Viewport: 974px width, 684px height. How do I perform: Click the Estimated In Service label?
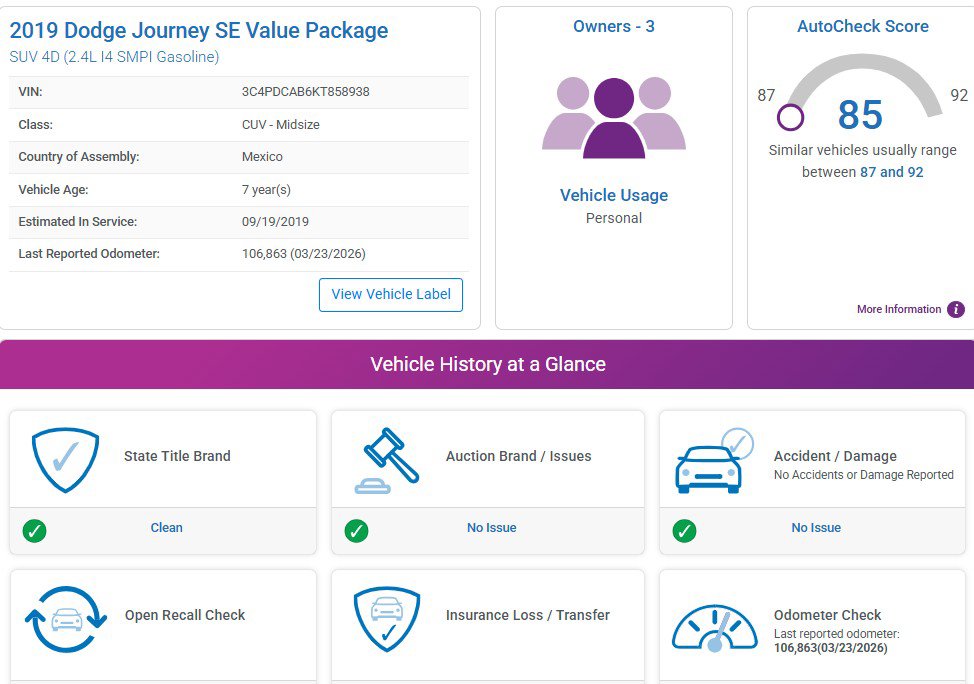pyautogui.click(x=78, y=222)
